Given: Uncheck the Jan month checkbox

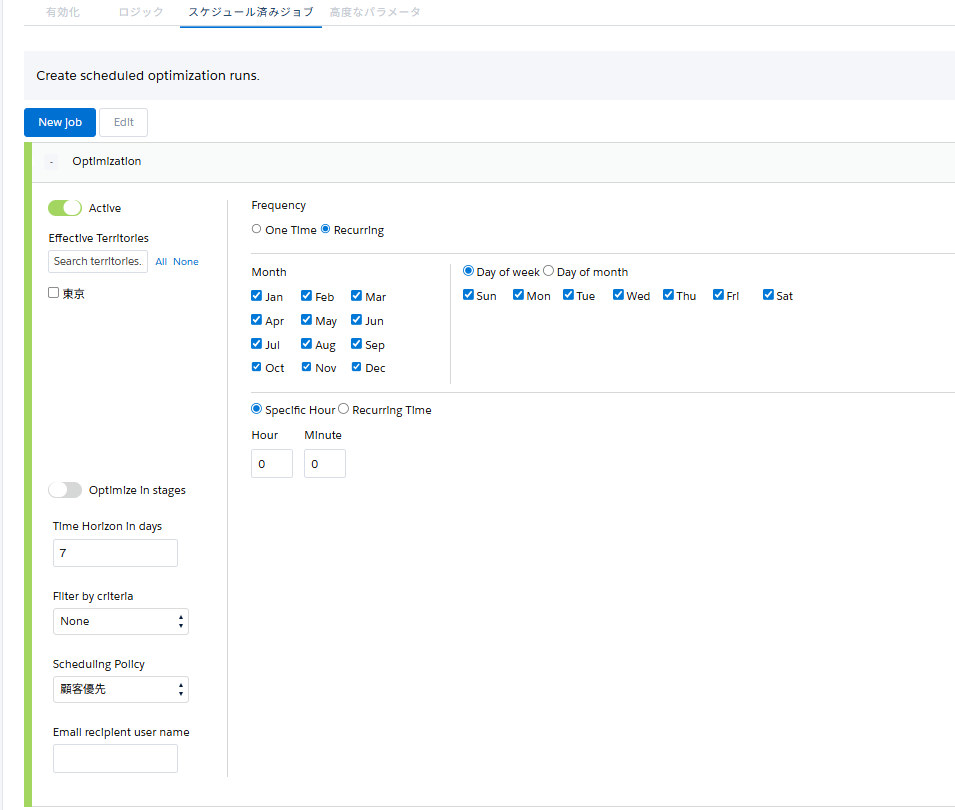Looking at the screenshot, I should [257, 296].
